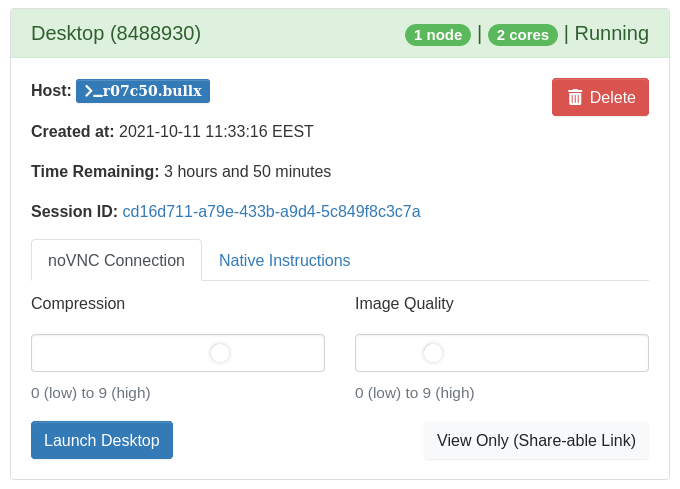
Task: Click the Compression slider handle
Action: 220,353
